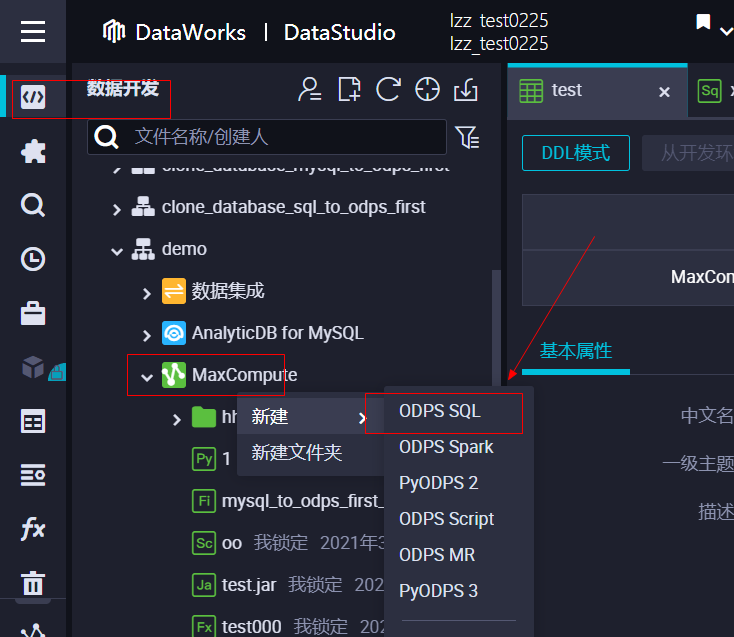Select the oo script tree row

click(x=287, y=543)
